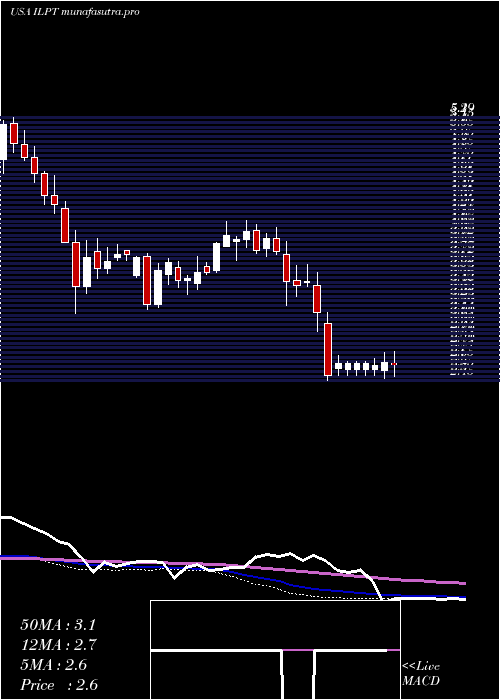Image resolution: width=500 pixels, height=700 pixels.
Task: Click the top price label on the axis
Action: click(x=463, y=107)
